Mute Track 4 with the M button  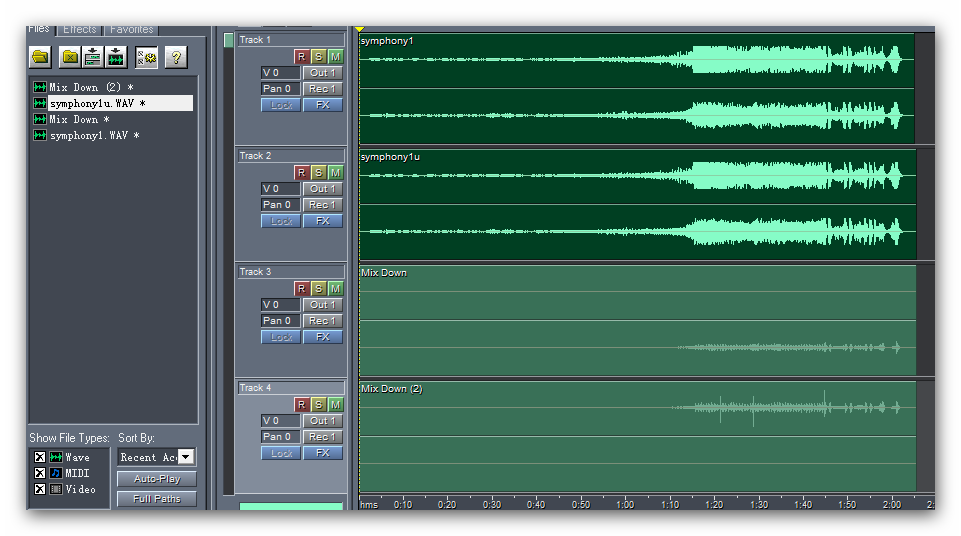[335, 404]
